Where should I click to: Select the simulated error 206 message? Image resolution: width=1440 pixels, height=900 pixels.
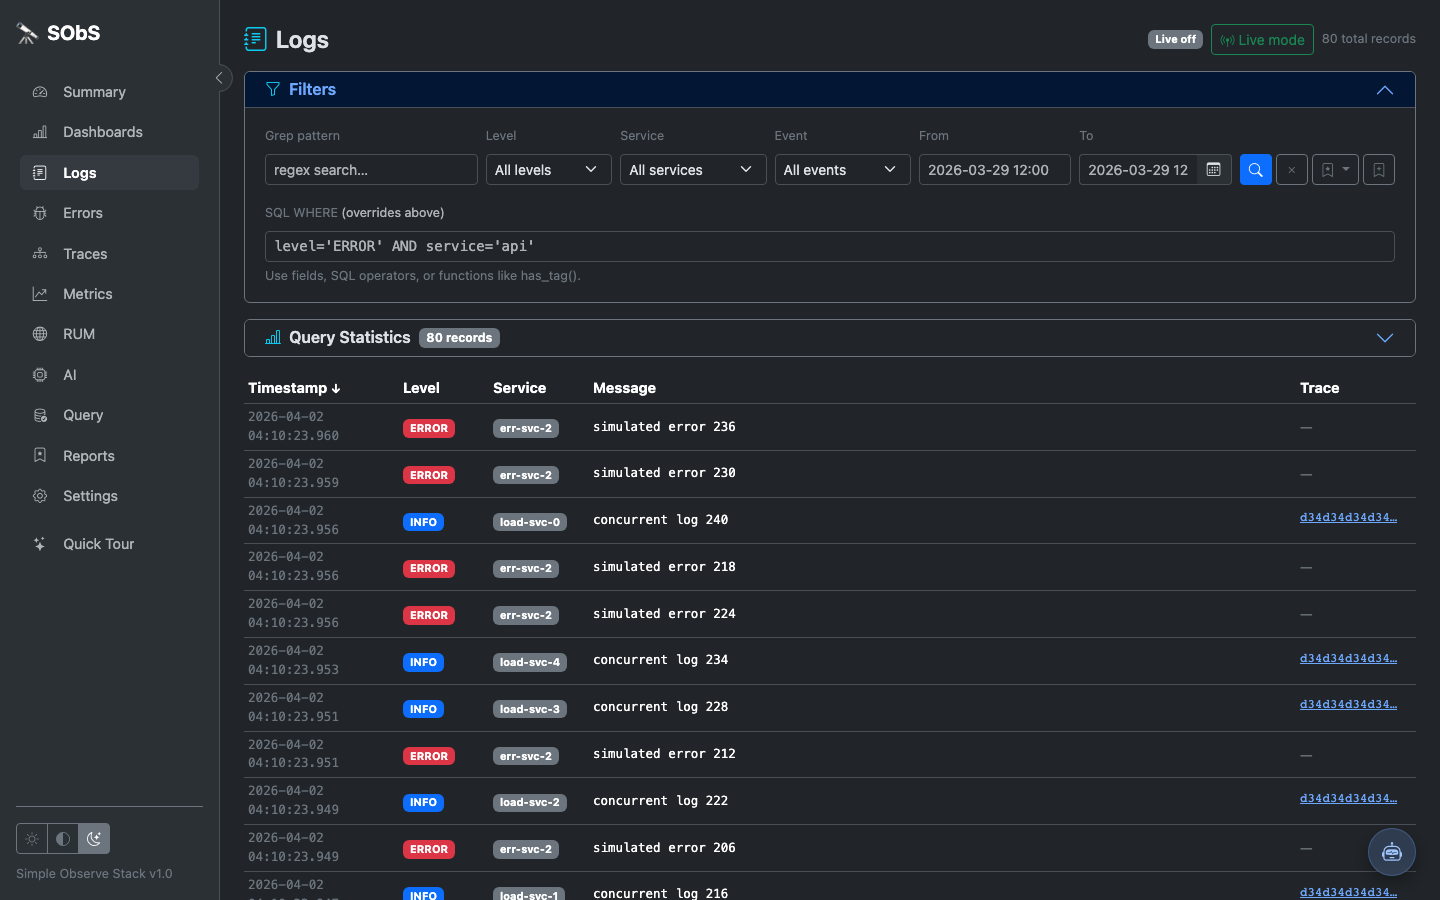click(664, 848)
